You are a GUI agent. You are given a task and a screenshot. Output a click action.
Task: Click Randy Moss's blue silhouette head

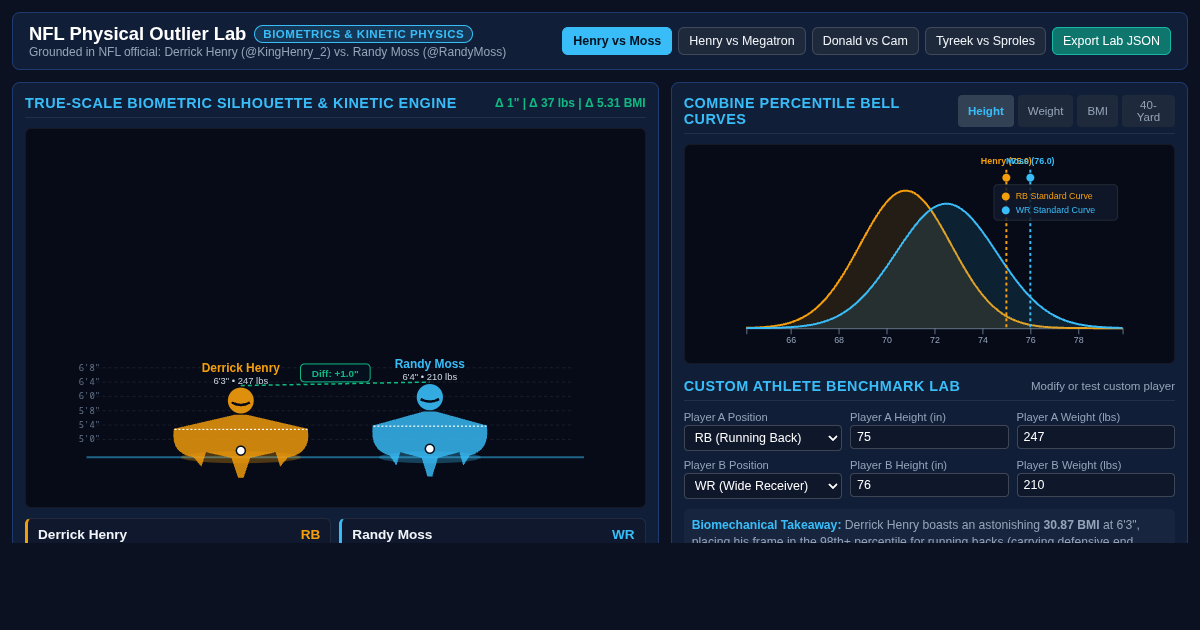point(430,397)
